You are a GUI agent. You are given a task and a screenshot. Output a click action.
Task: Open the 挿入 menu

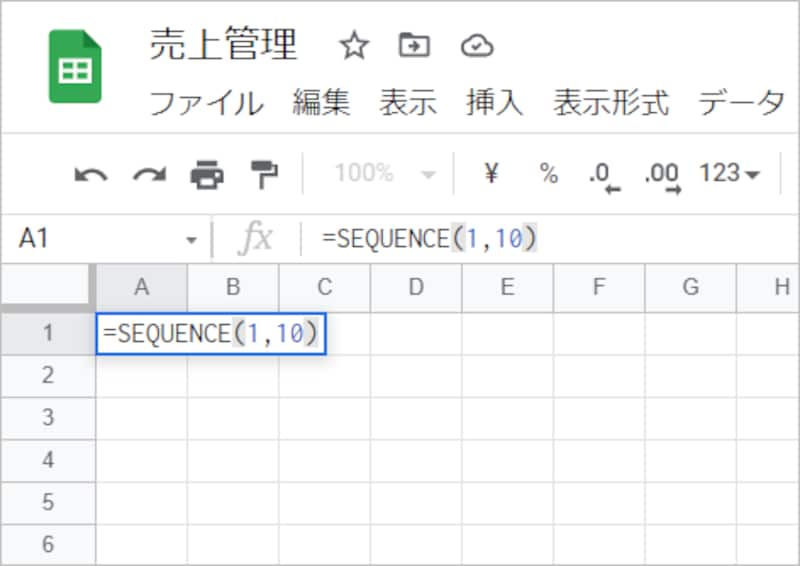pyautogui.click(x=494, y=102)
